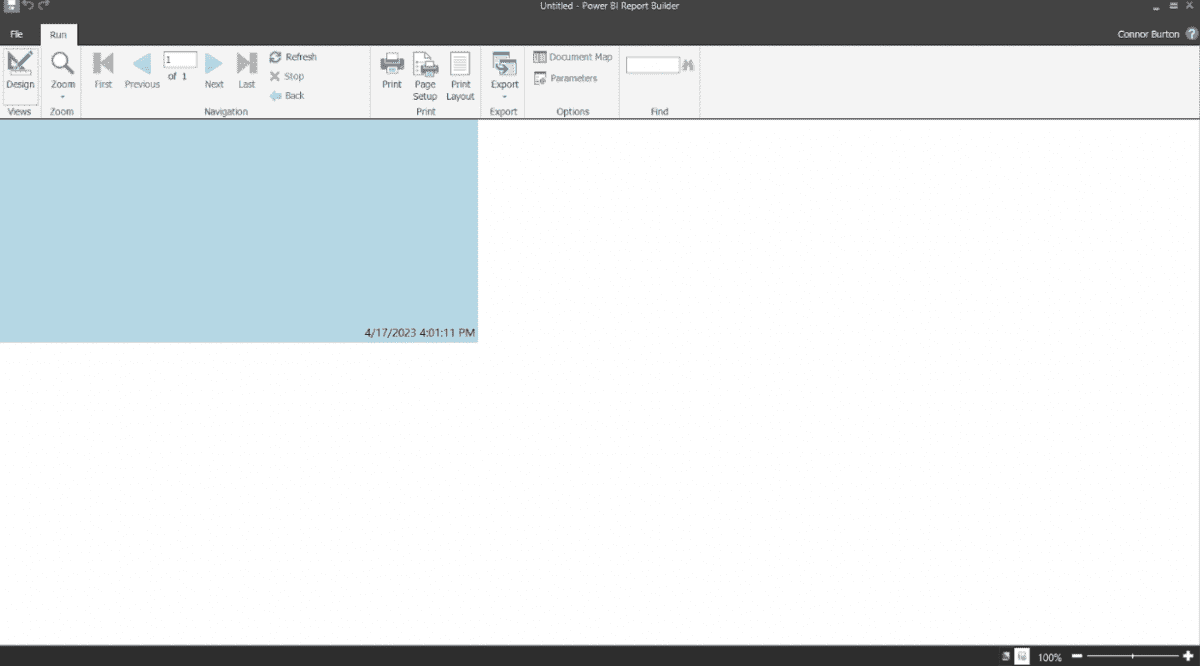
Task: Open the Export dropdown menu
Action: tap(504, 75)
